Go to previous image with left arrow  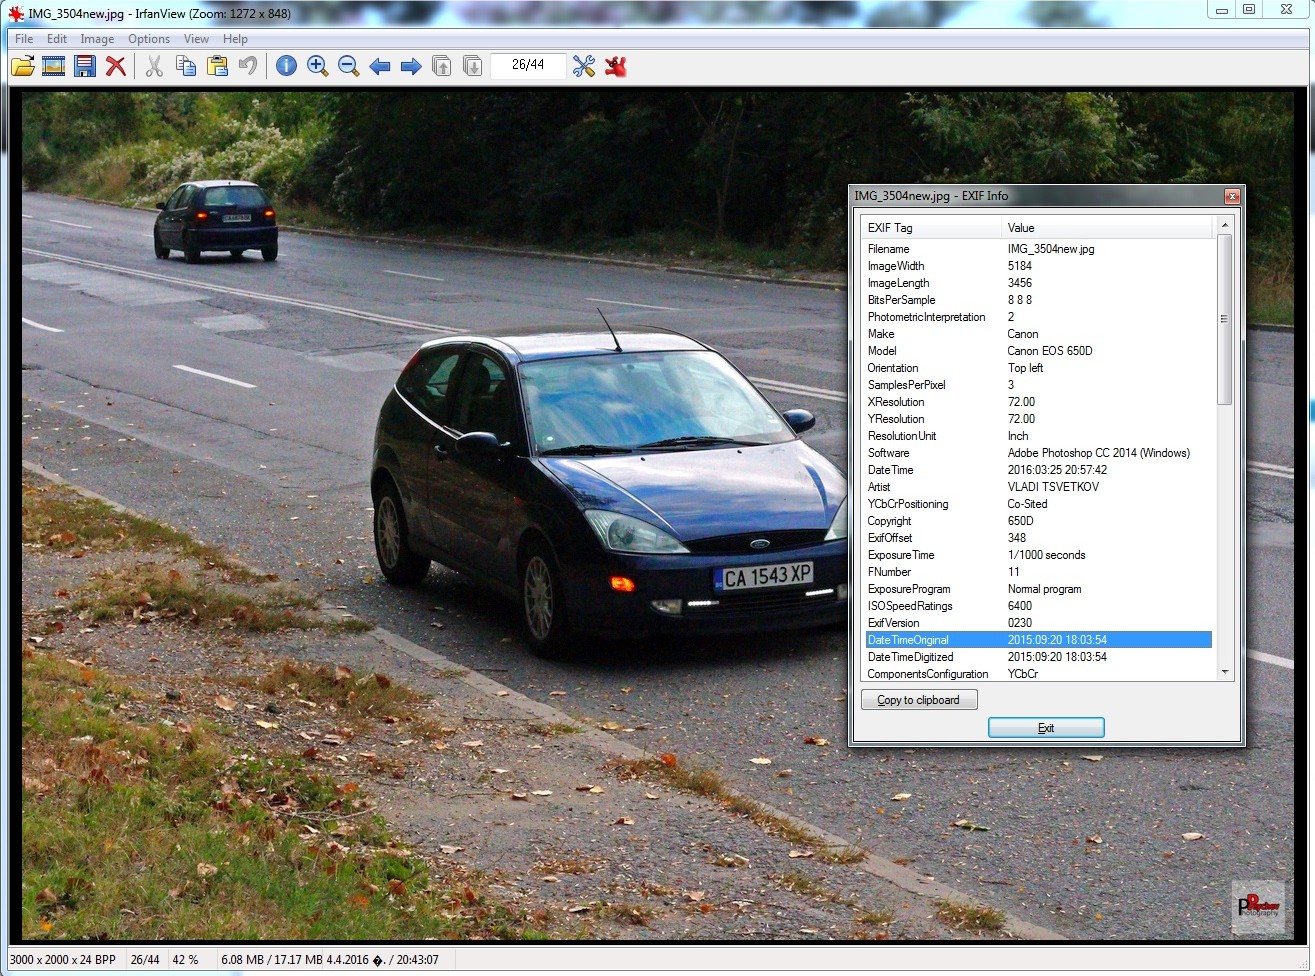pyautogui.click(x=380, y=66)
